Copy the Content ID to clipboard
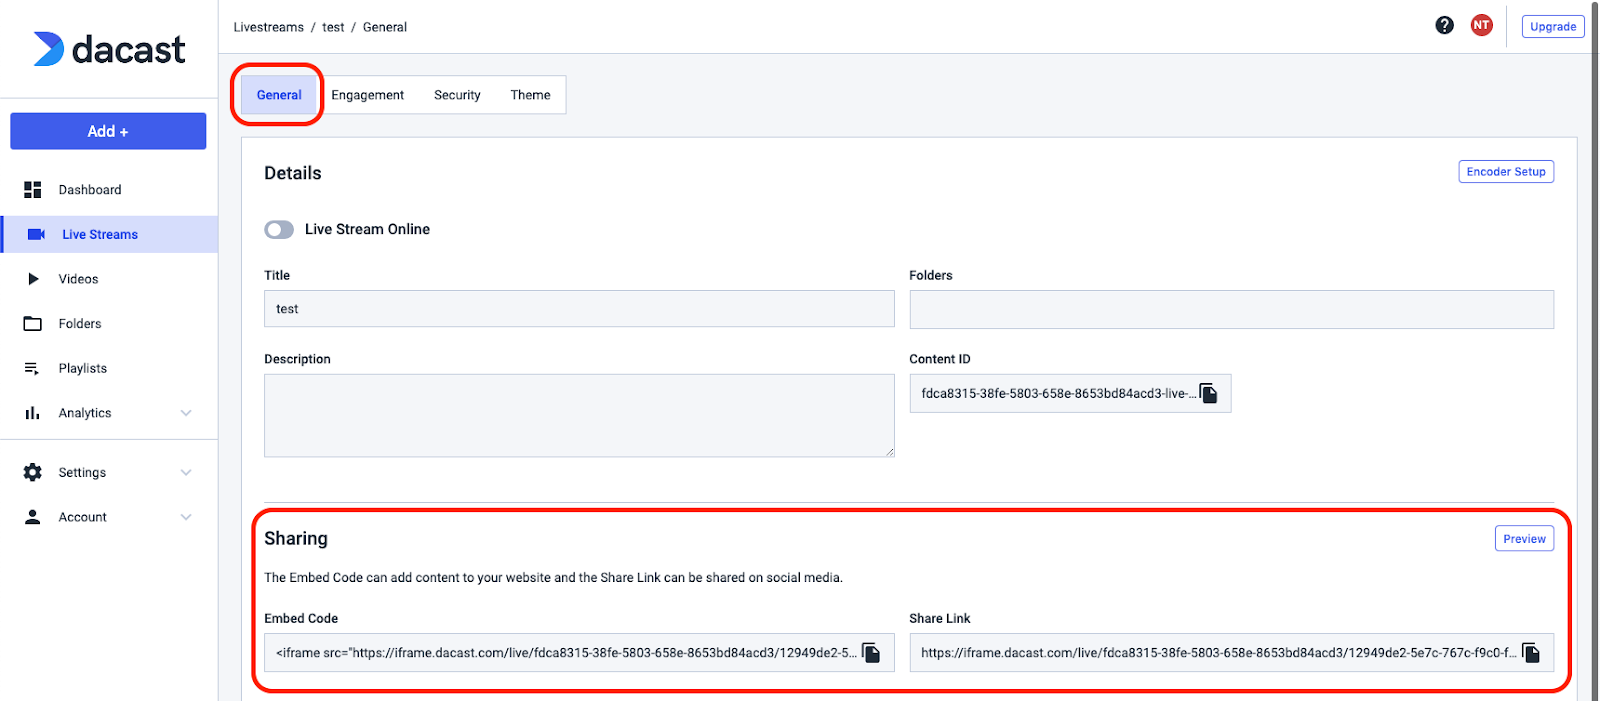This screenshot has width=1600, height=701. coord(1208,393)
